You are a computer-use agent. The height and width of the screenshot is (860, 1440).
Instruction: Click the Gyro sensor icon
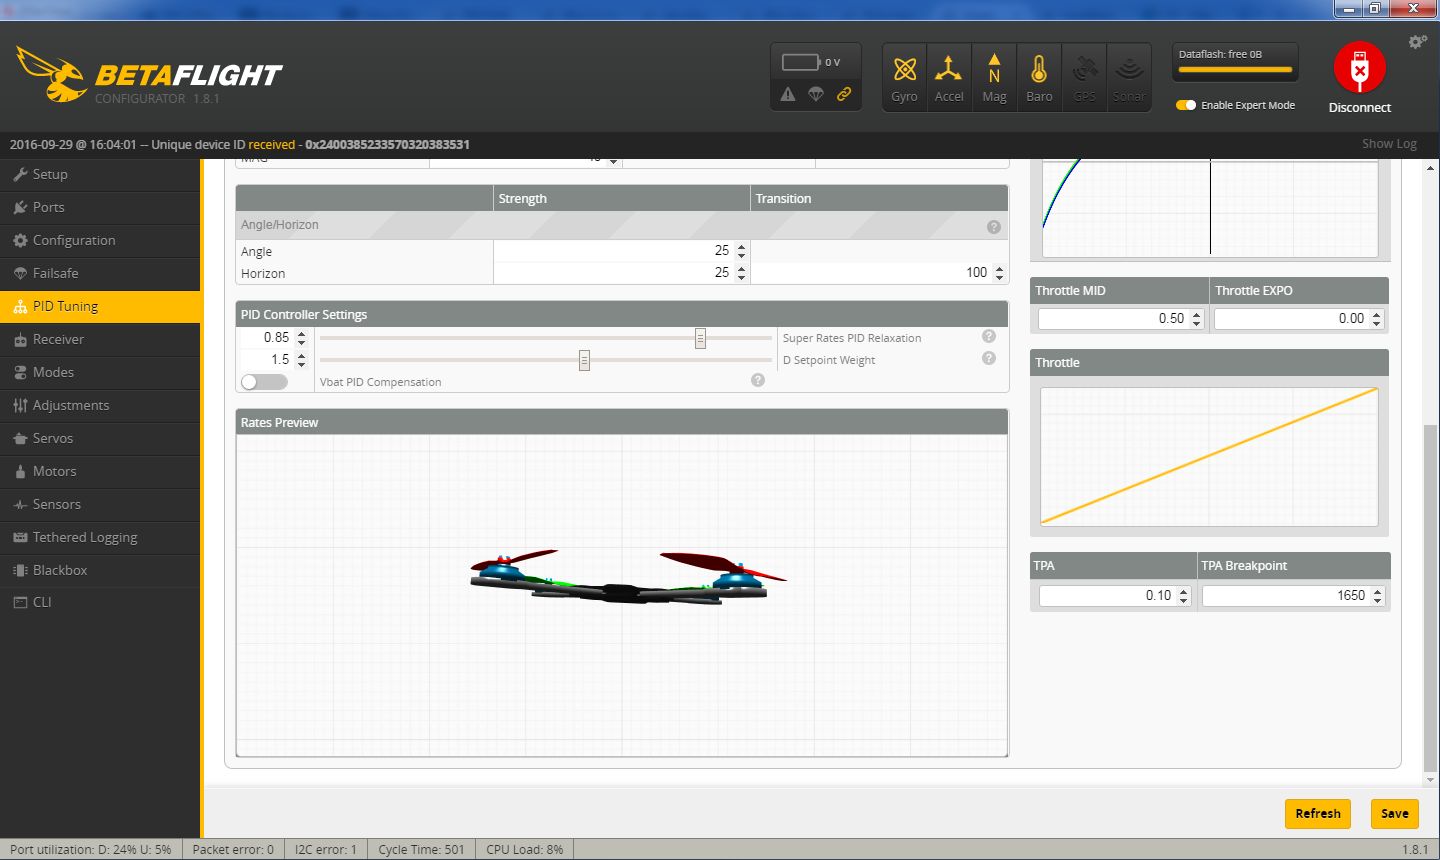coord(905,77)
